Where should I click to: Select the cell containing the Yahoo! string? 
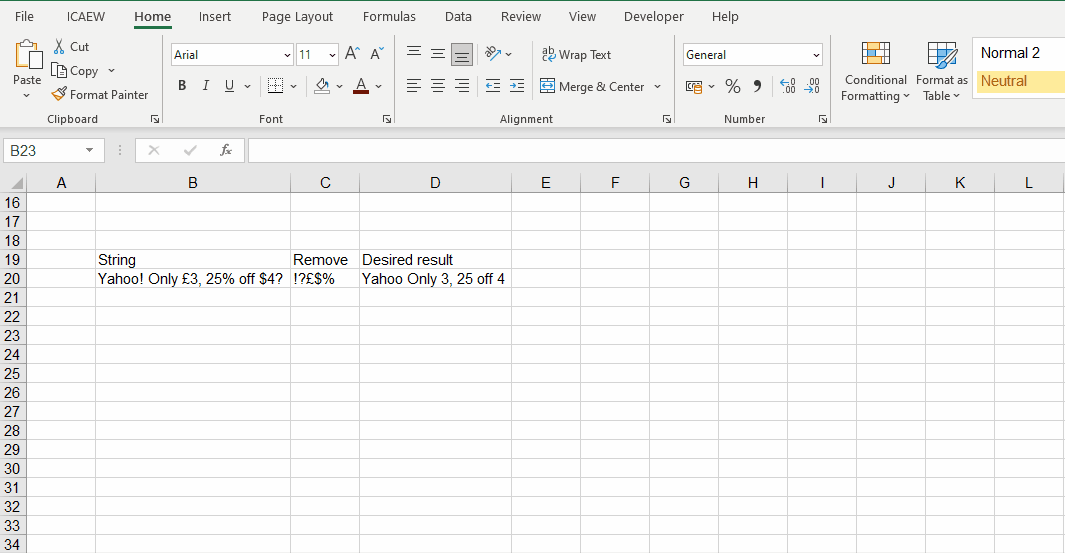click(x=191, y=279)
